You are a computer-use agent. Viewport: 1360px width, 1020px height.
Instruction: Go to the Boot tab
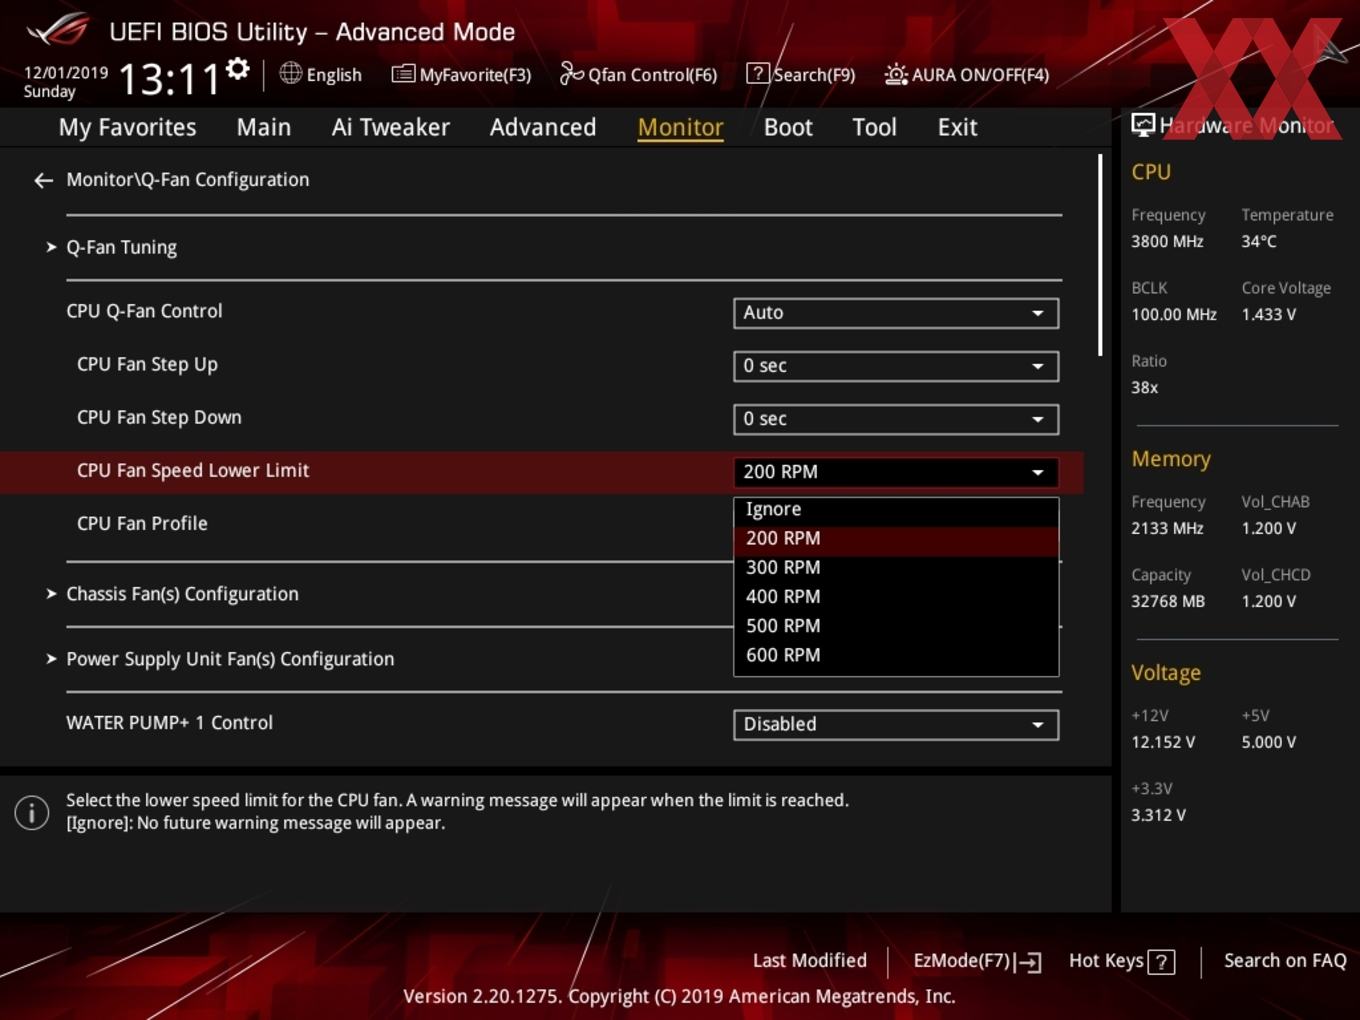pos(788,127)
